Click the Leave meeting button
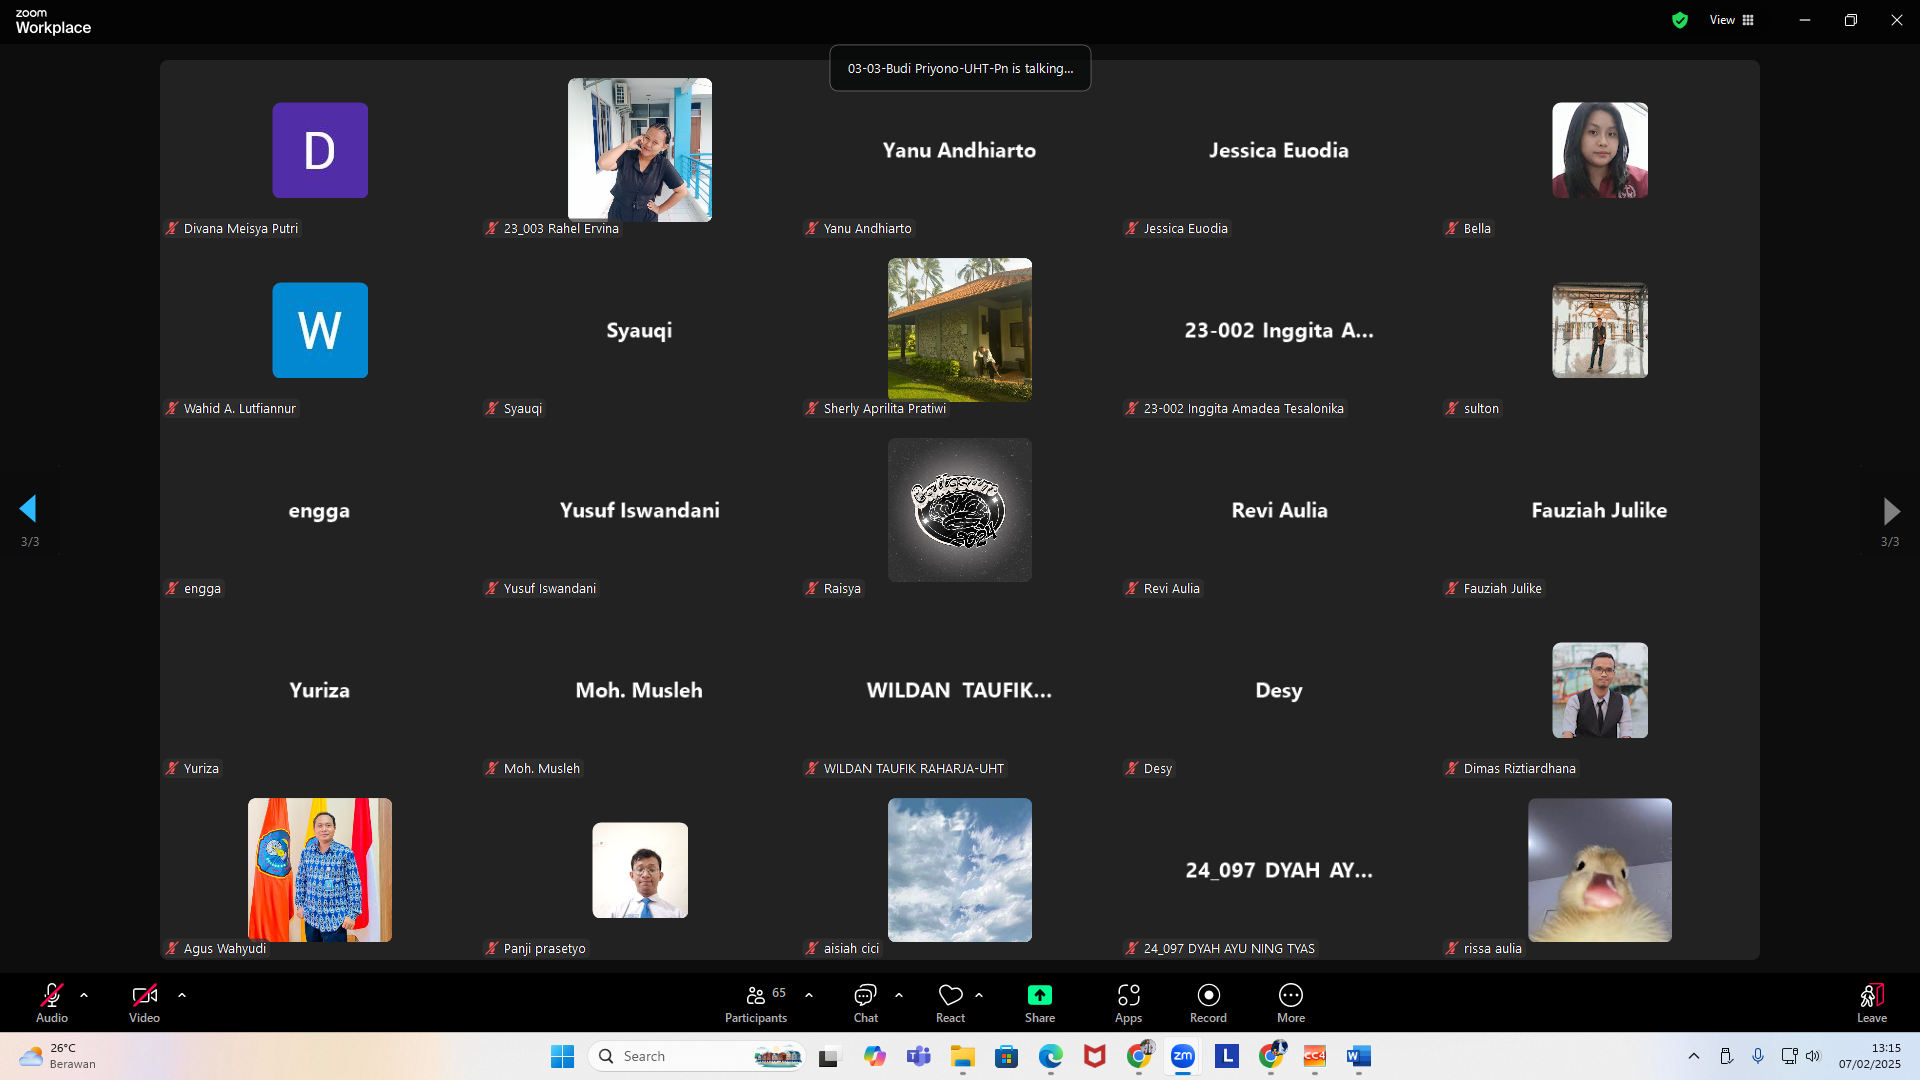 (1871, 997)
